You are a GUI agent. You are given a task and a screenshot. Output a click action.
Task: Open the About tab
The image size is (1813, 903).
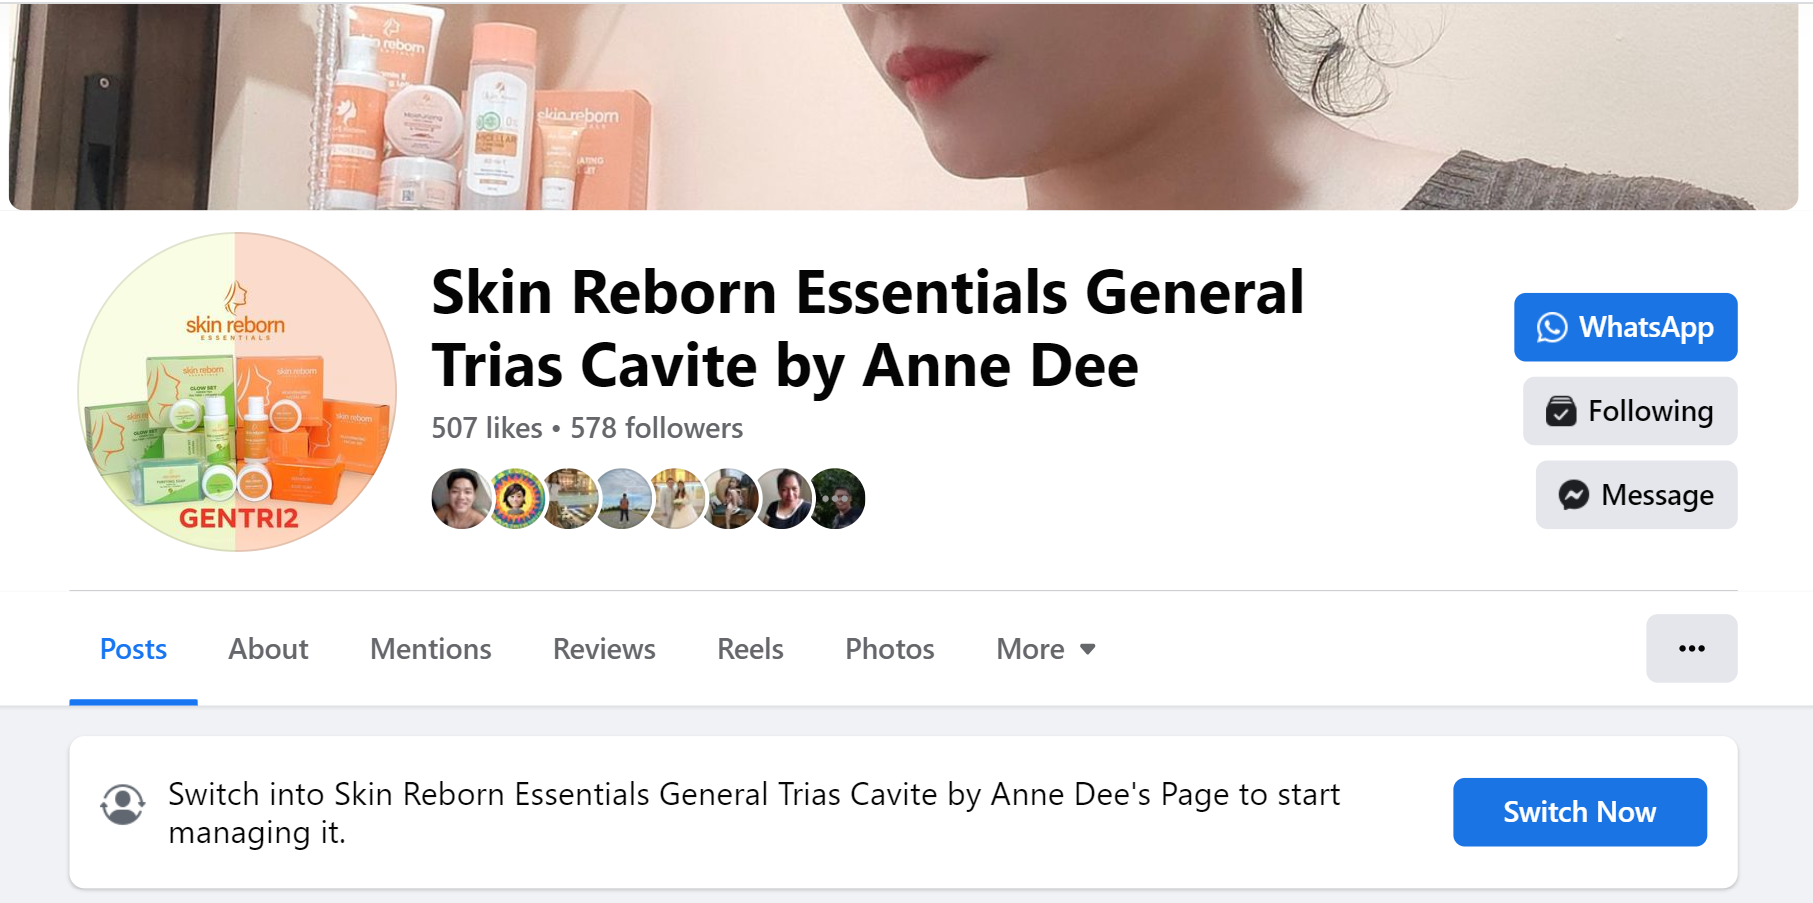(x=268, y=649)
